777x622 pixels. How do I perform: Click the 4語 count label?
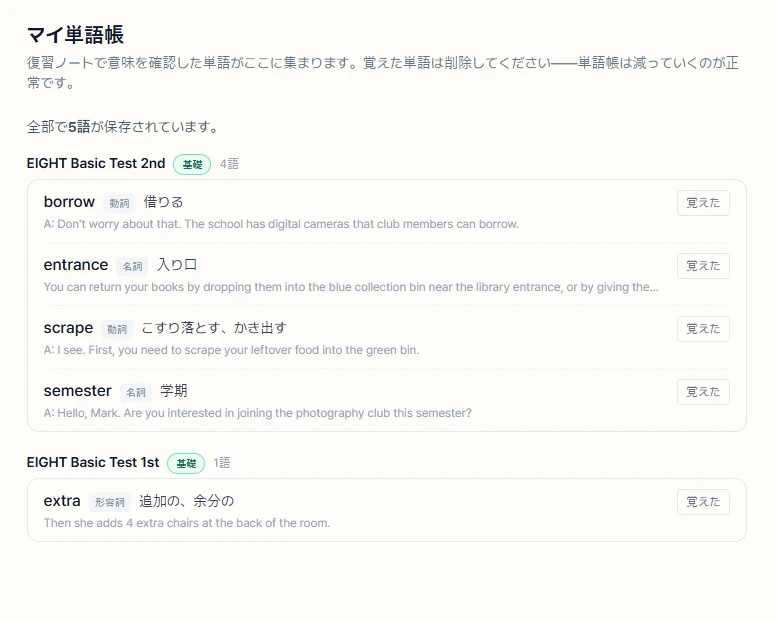229,164
